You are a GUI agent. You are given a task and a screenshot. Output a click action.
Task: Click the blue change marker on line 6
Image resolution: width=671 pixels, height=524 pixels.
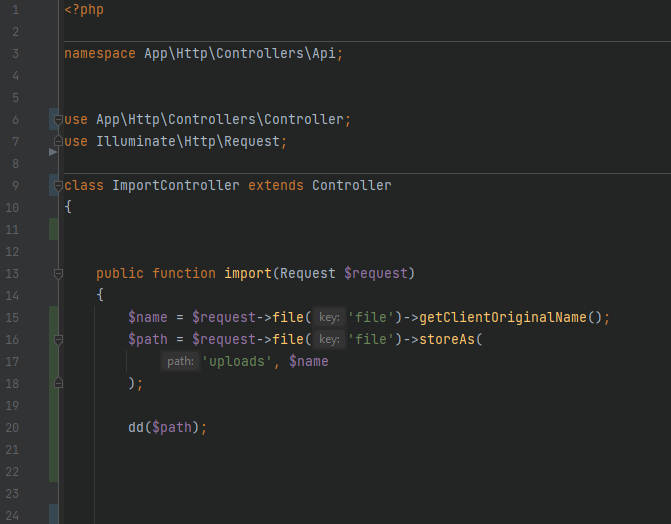coord(53,120)
